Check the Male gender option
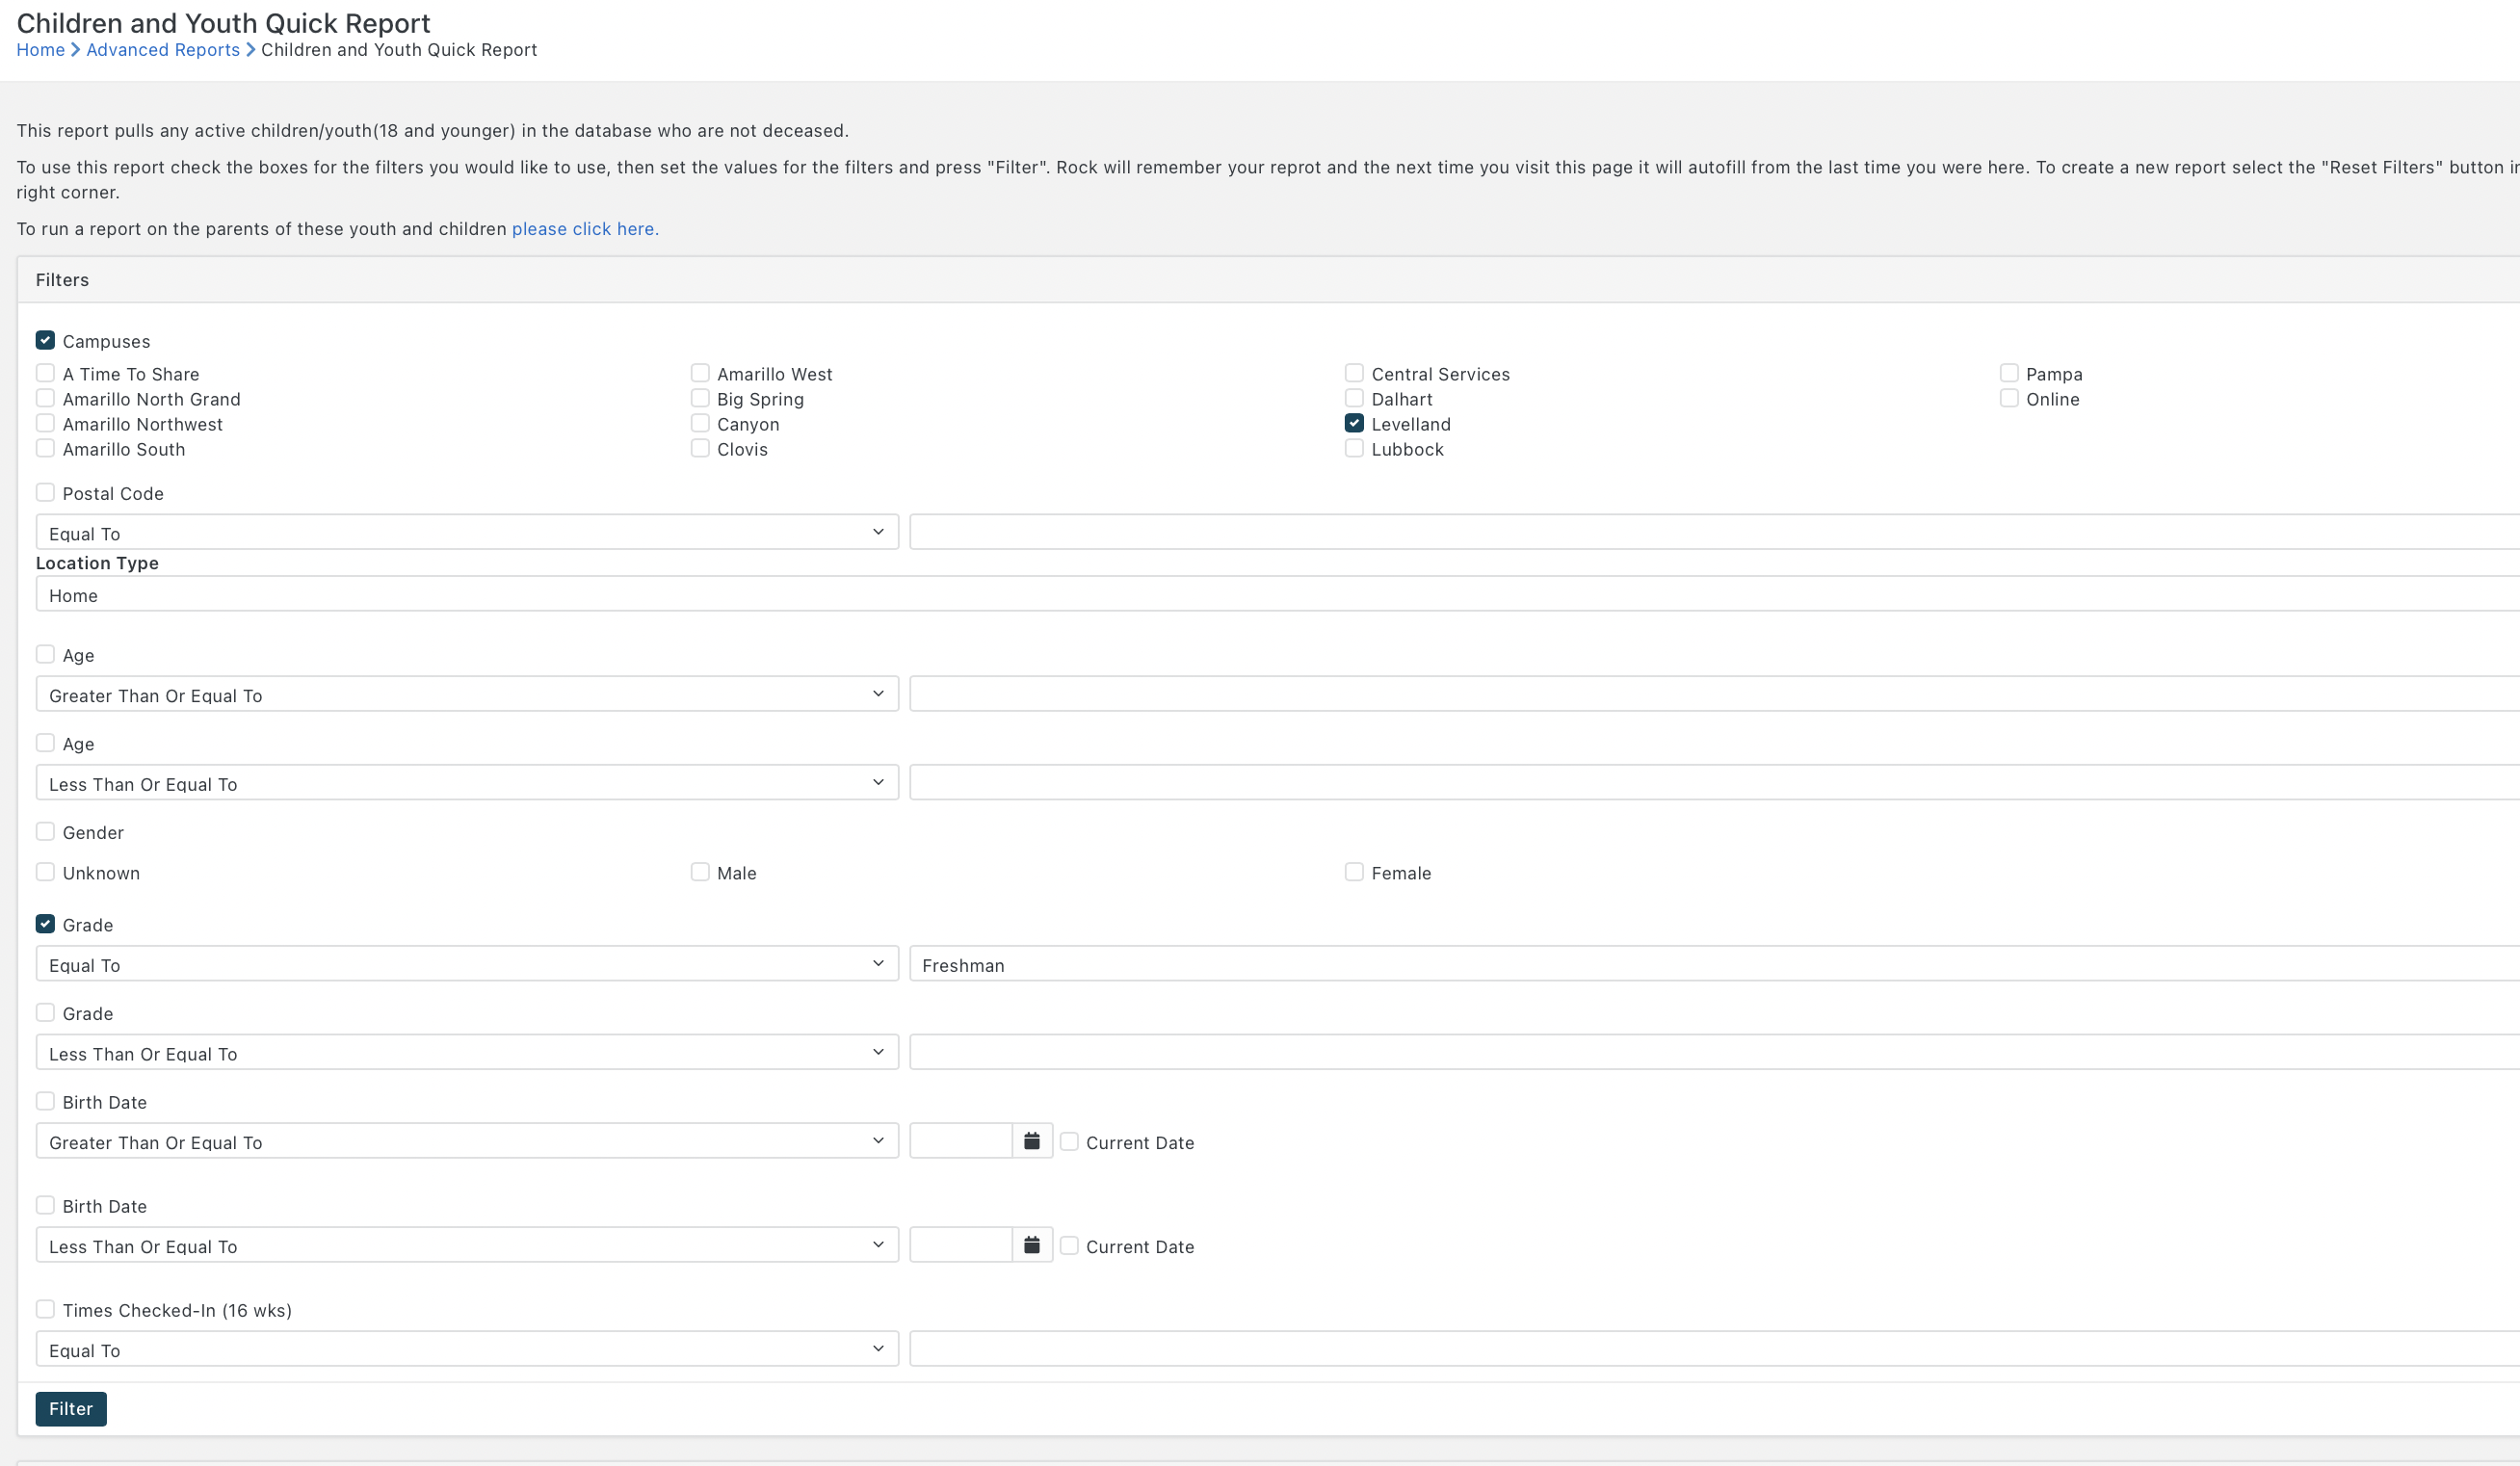 click(x=700, y=872)
